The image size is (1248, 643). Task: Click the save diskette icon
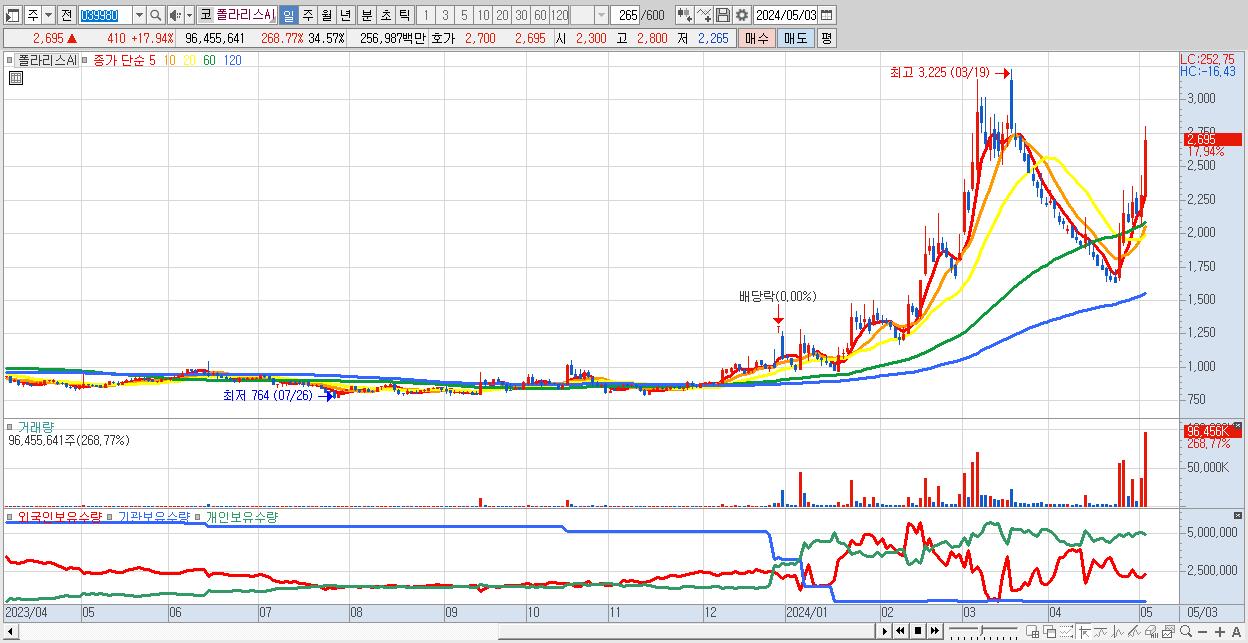[x=723, y=15]
